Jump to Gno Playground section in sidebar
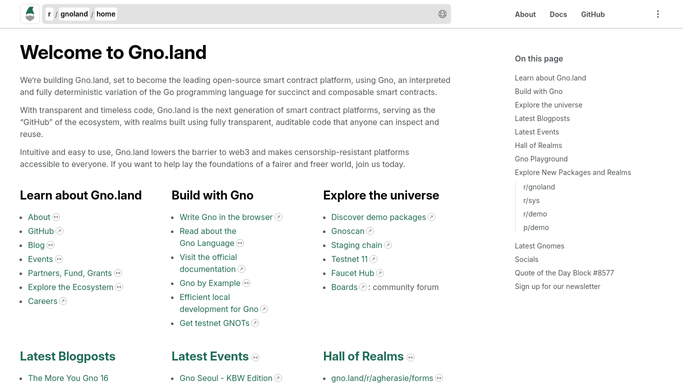The width and height of the screenshot is (683, 384). click(x=541, y=159)
